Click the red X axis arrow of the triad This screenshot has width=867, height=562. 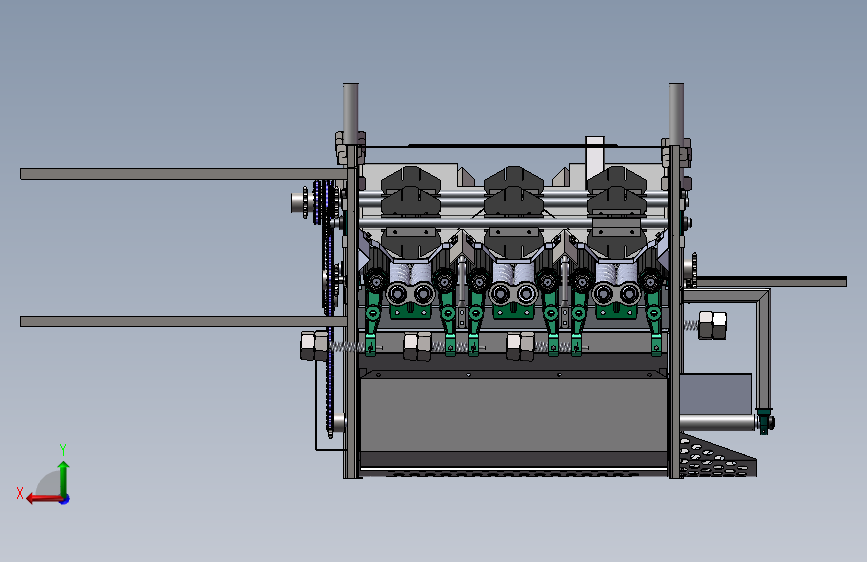click(43, 499)
